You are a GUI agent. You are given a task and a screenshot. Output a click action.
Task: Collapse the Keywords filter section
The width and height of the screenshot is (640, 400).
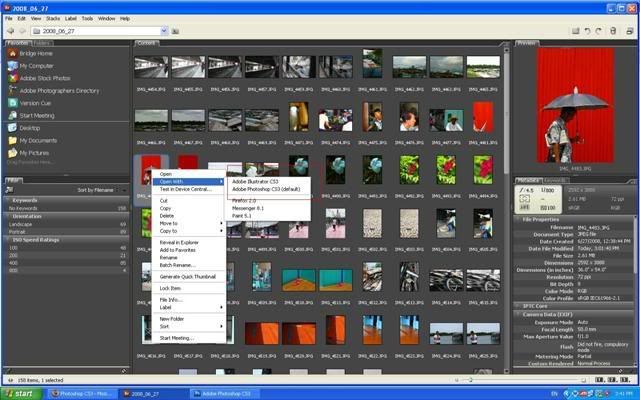7,200
